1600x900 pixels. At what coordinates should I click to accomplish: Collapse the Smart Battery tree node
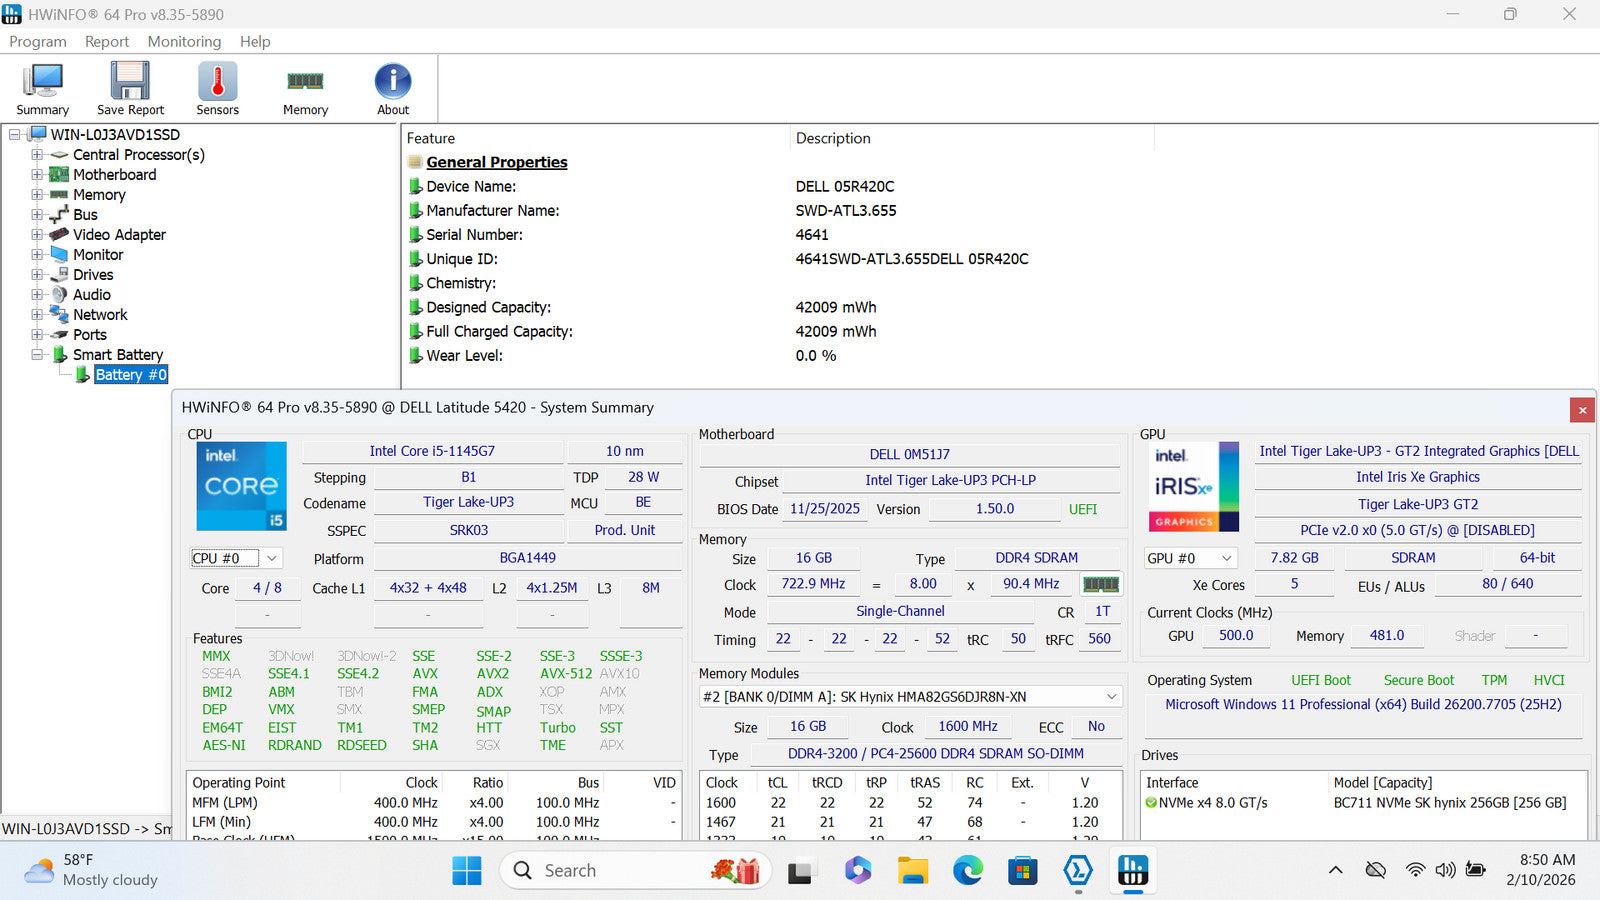tap(37, 355)
